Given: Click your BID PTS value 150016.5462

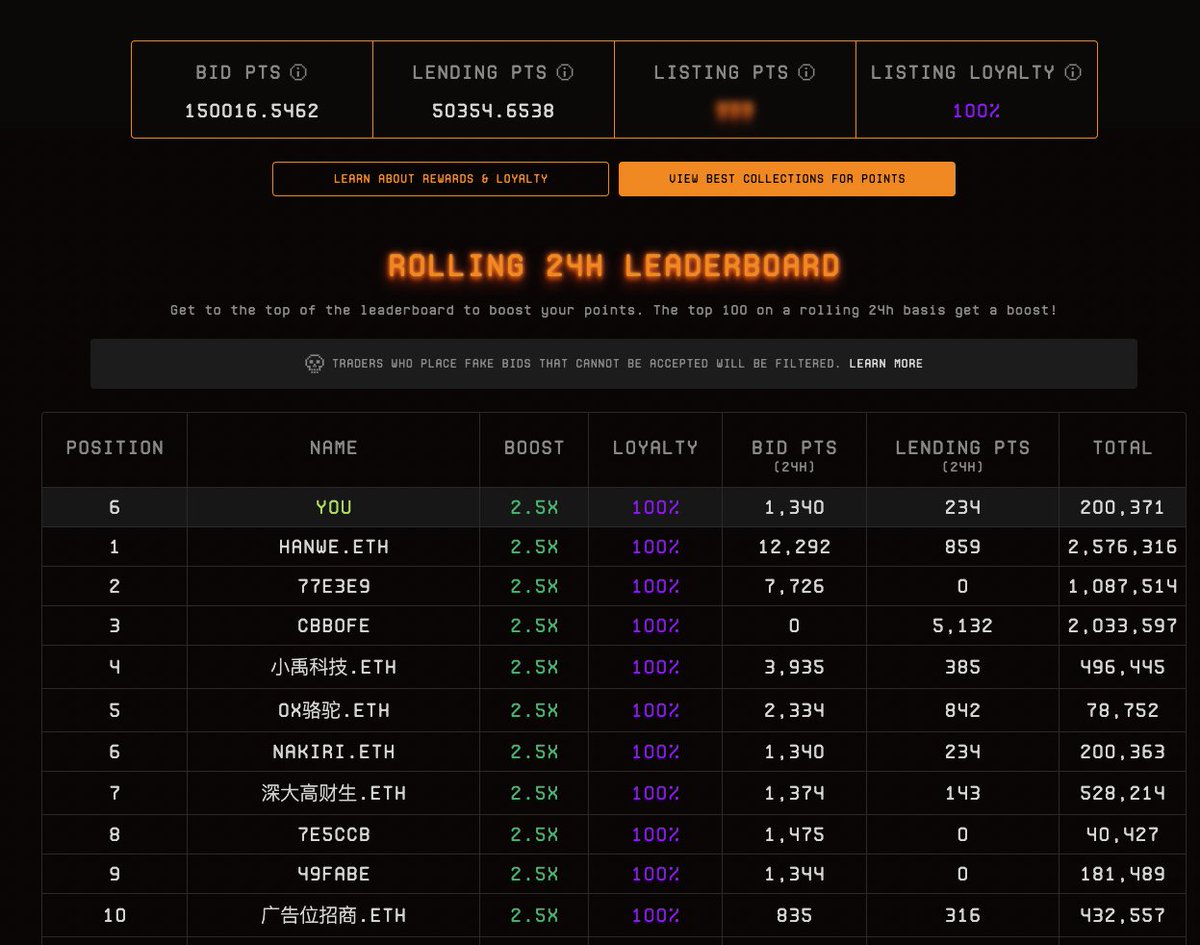Looking at the screenshot, I should 251,110.
